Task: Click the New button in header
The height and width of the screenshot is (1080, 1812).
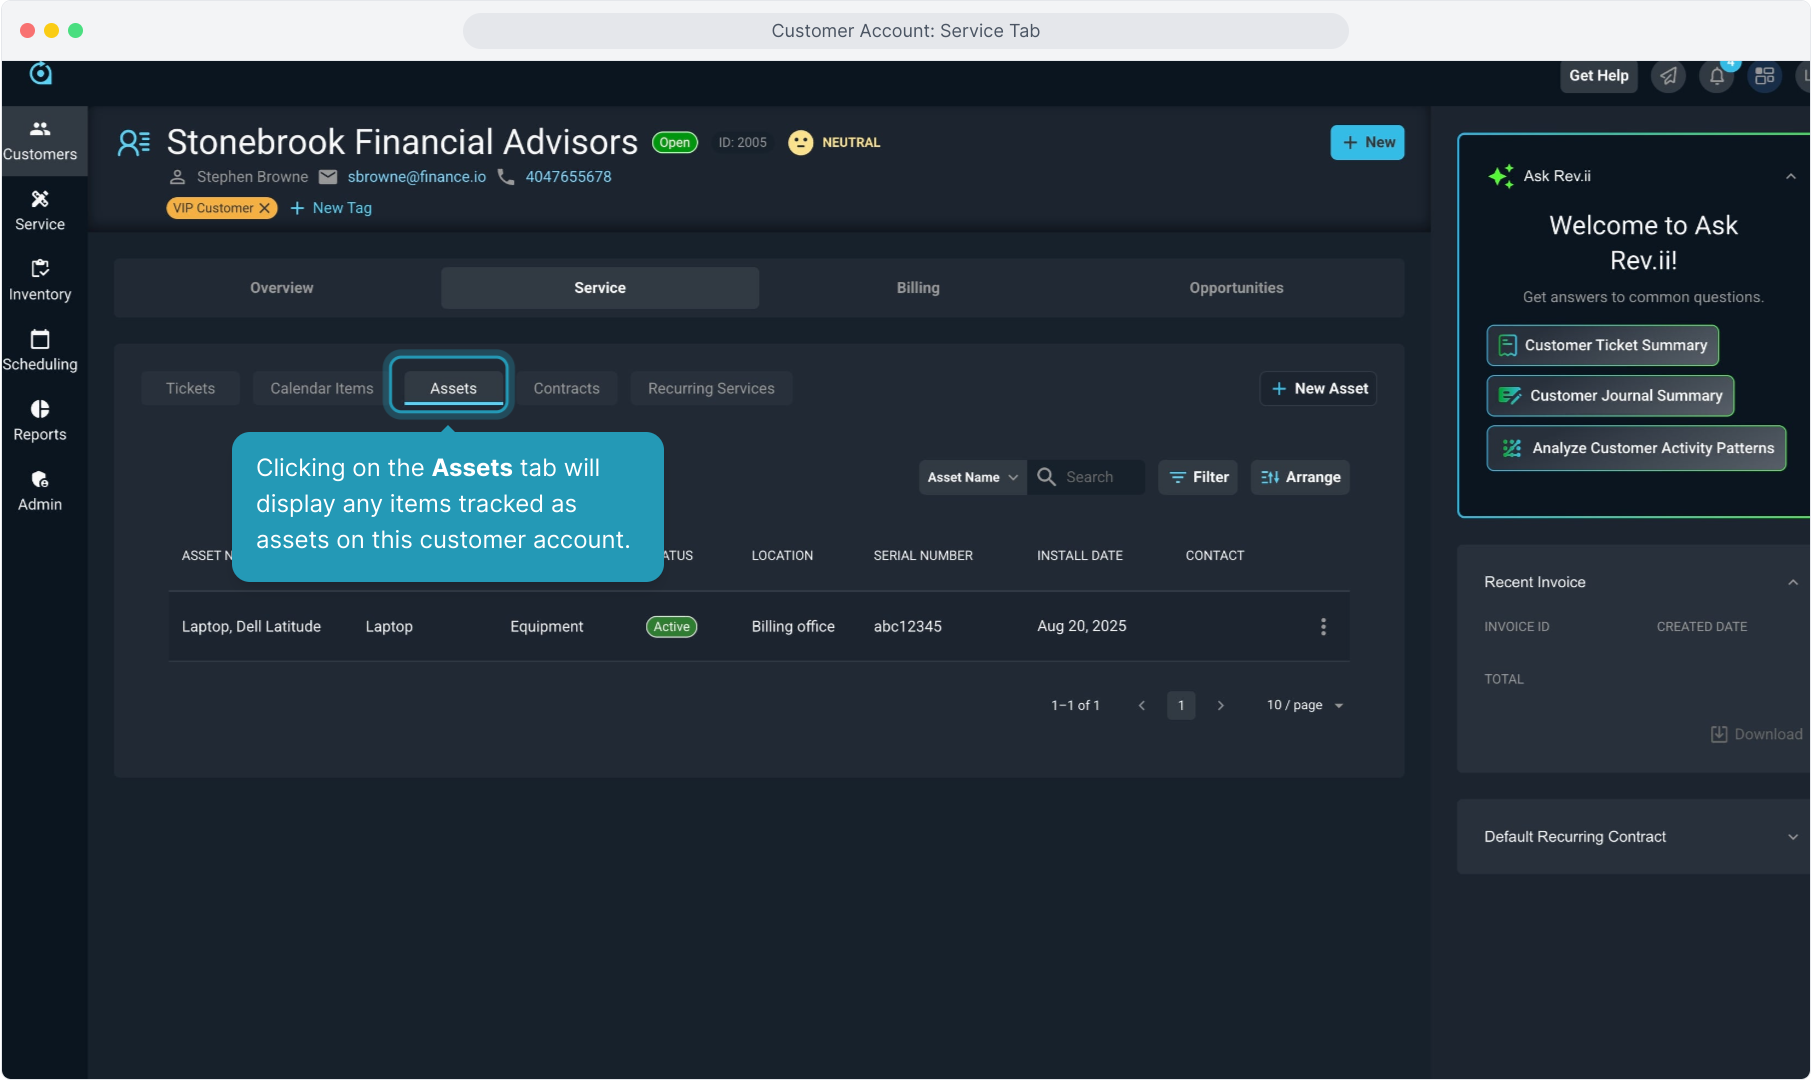Action: coord(1367,143)
